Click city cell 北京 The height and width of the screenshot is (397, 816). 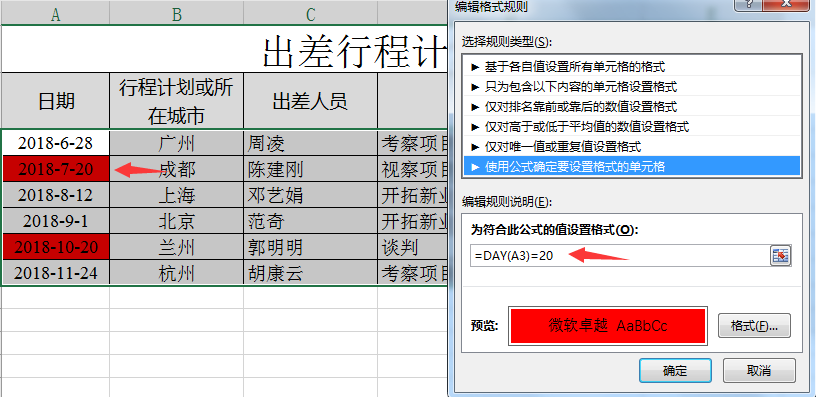coord(176,221)
